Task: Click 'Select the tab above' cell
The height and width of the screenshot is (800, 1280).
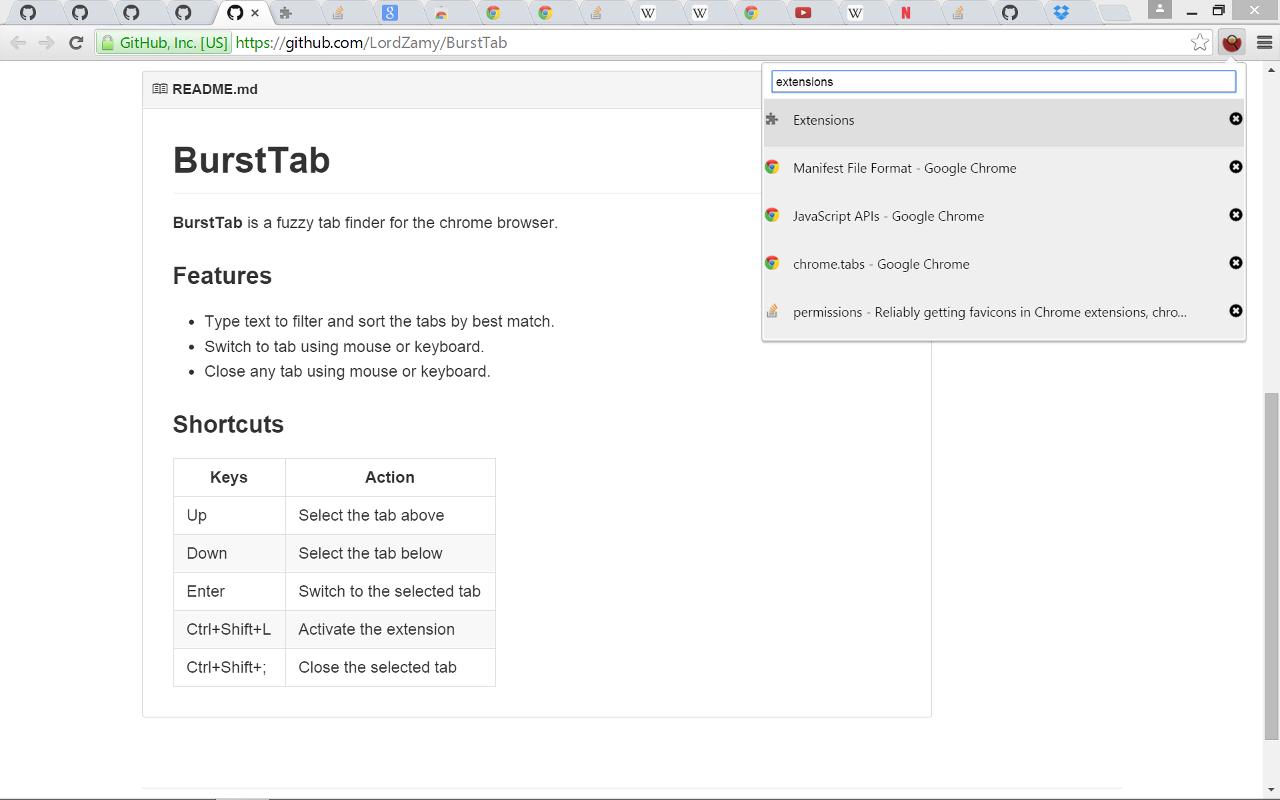Action: point(390,515)
